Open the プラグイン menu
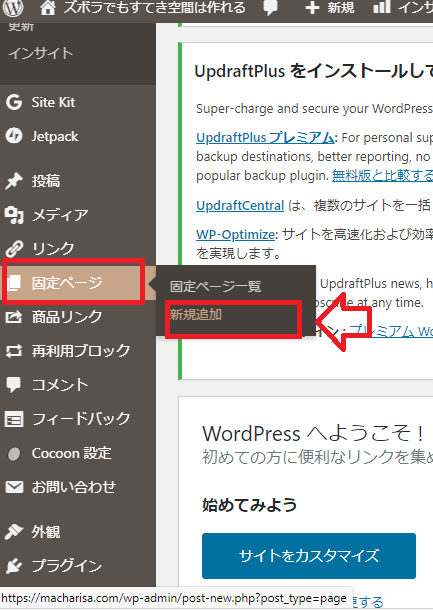 pyautogui.click(x=67, y=566)
